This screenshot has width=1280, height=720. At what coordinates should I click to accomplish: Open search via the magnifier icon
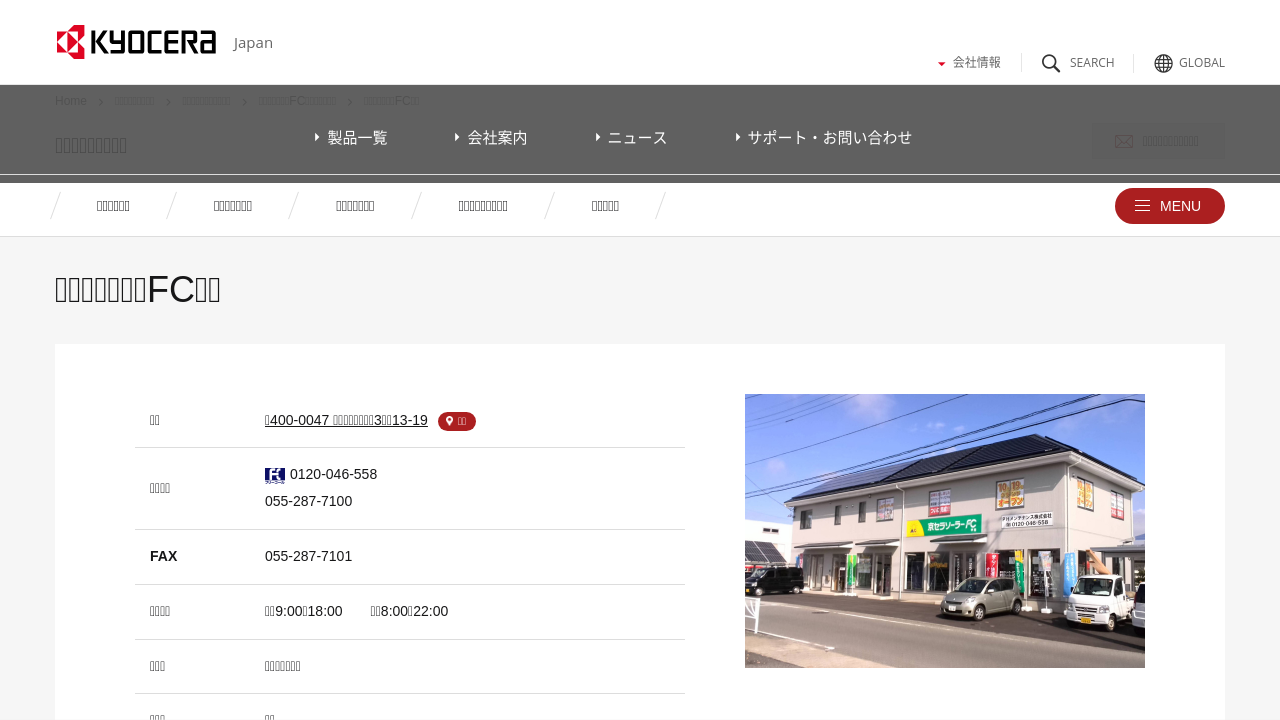(x=1051, y=63)
